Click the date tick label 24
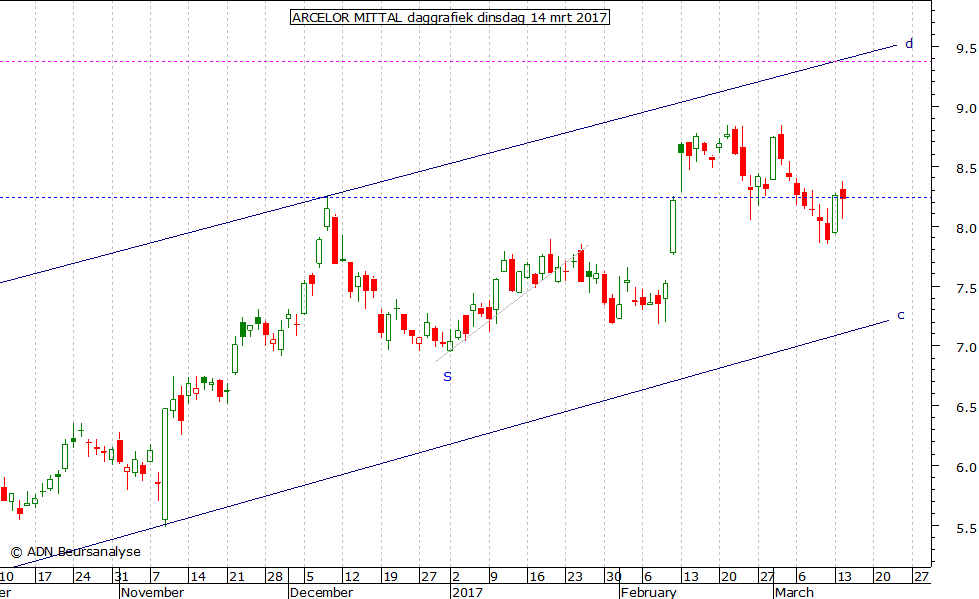 [x=83, y=577]
